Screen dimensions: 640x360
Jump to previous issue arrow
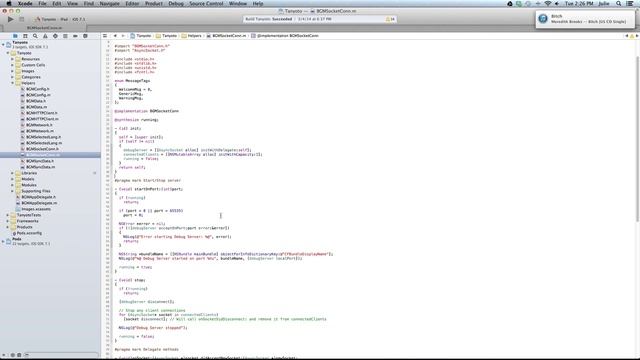[x=627, y=36]
